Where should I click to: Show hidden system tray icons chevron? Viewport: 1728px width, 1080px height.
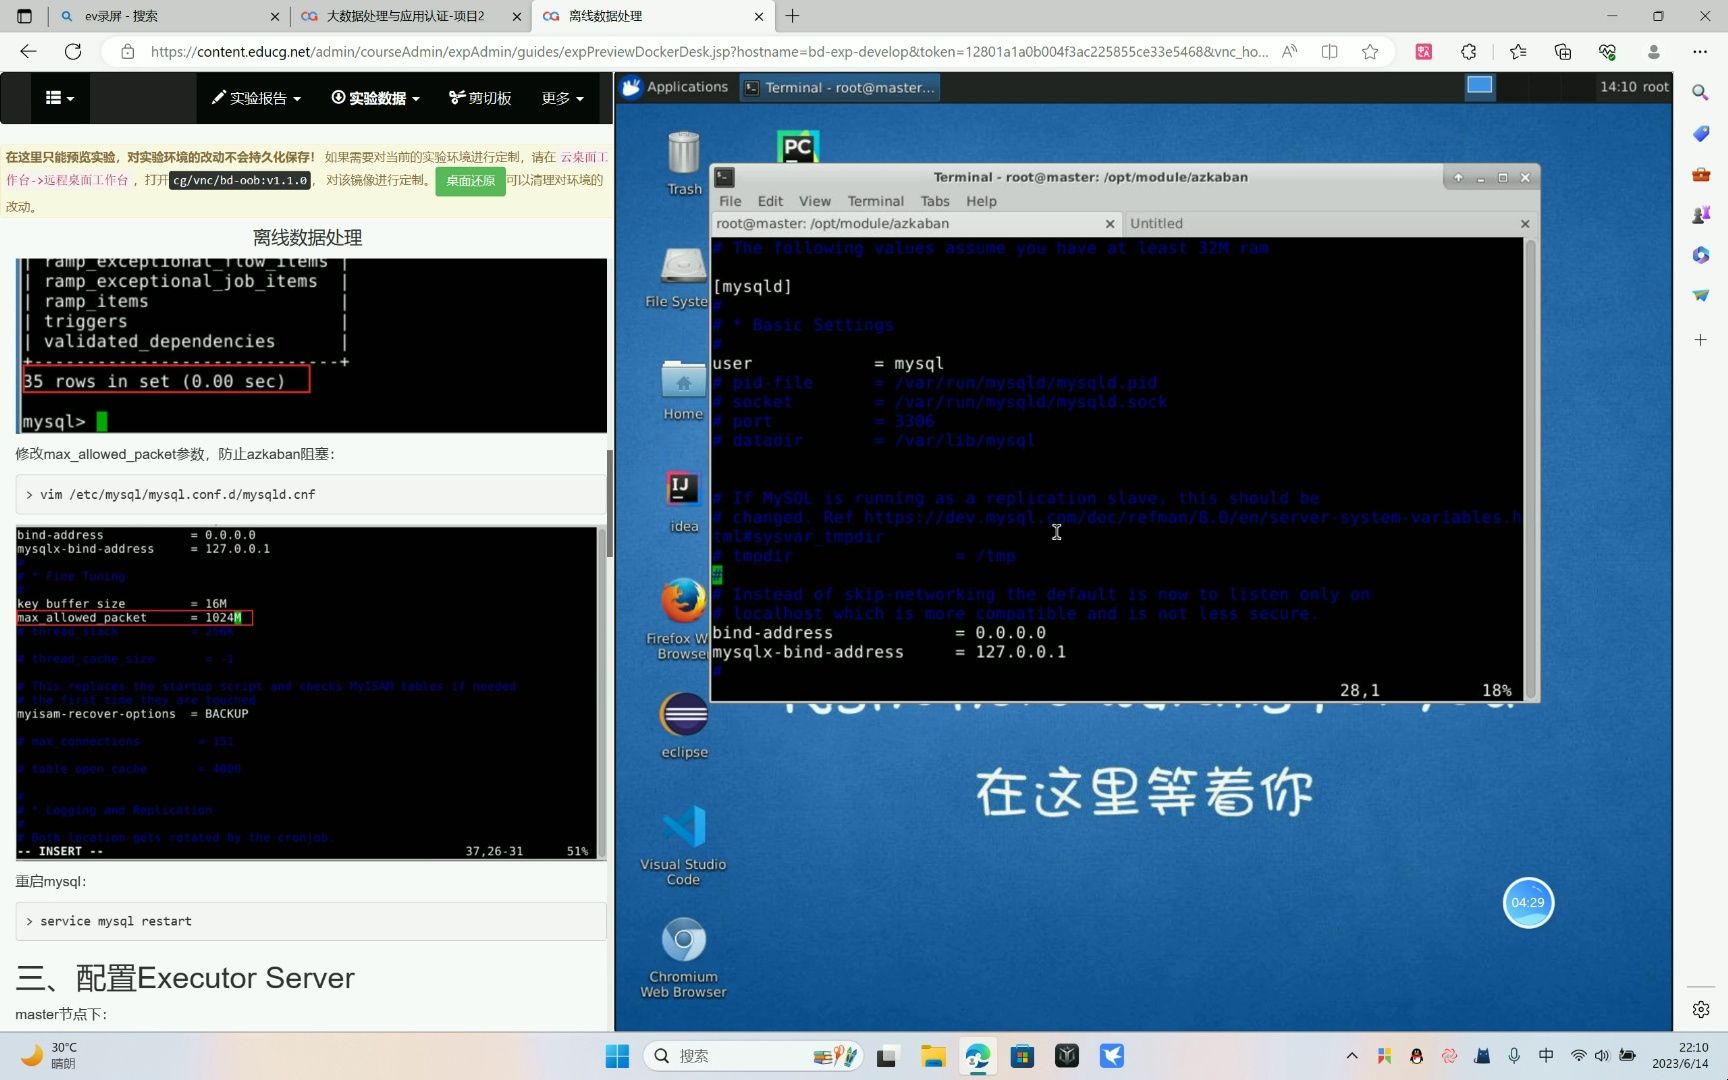(1352, 1056)
